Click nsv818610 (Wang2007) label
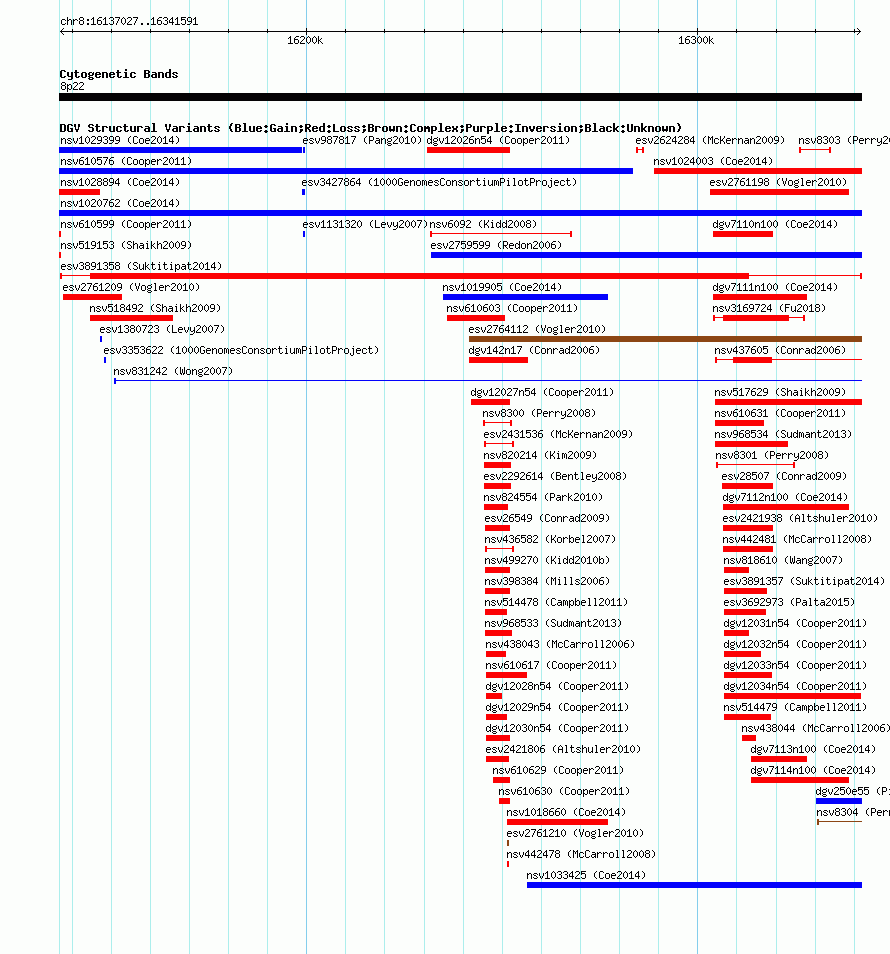The width and height of the screenshot is (890, 954). [x=783, y=560]
